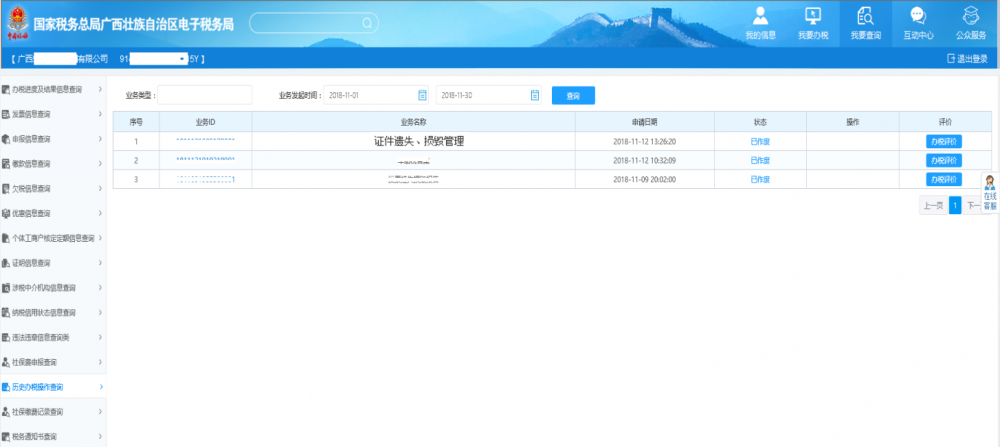Click the 已作废 status in row 3

coord(760,180)
